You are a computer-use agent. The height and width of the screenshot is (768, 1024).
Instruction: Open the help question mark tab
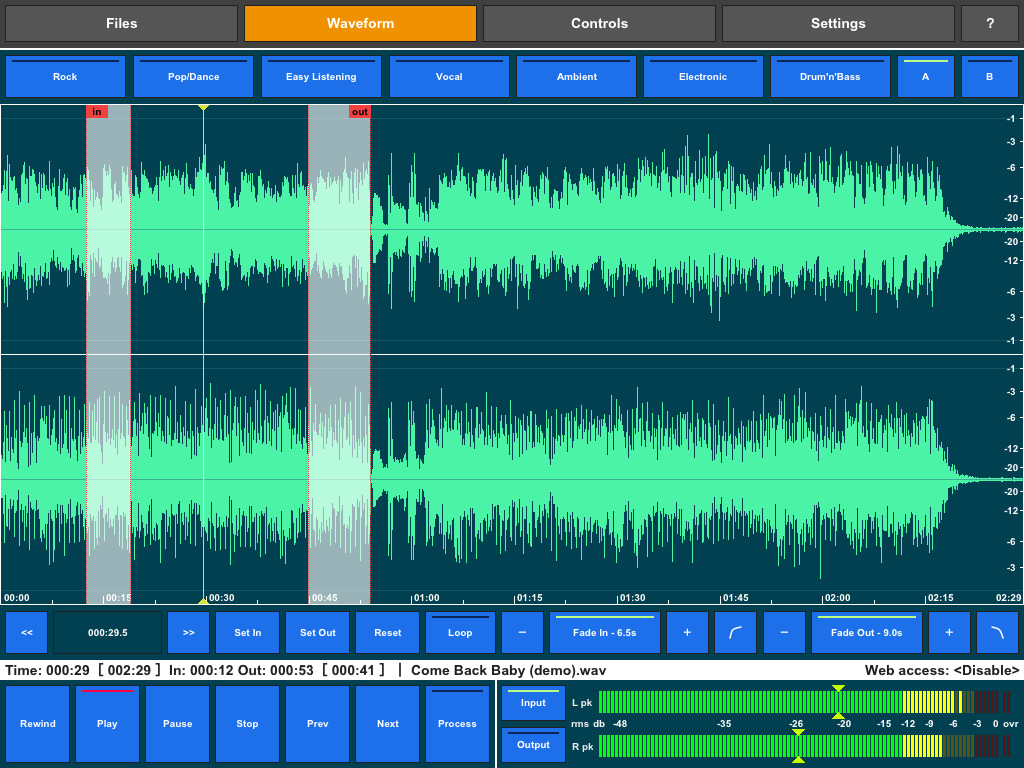tap(990, 24)
